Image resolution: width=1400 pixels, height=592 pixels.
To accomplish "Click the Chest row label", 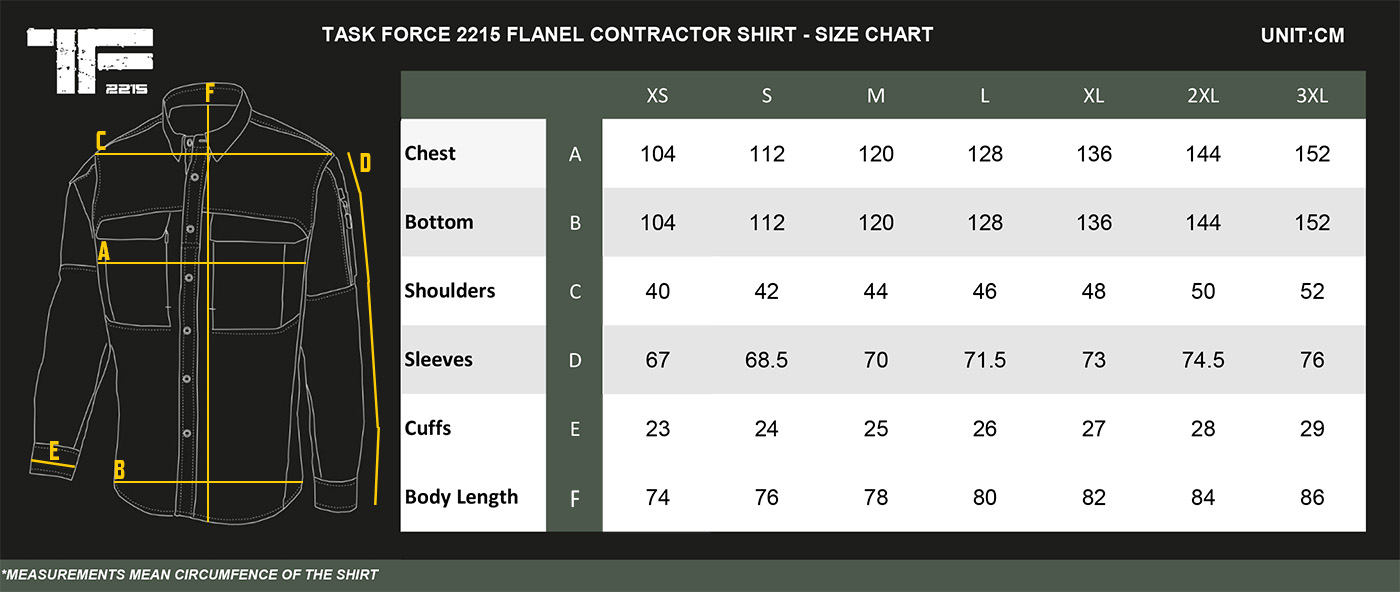I will pos(430,153).
